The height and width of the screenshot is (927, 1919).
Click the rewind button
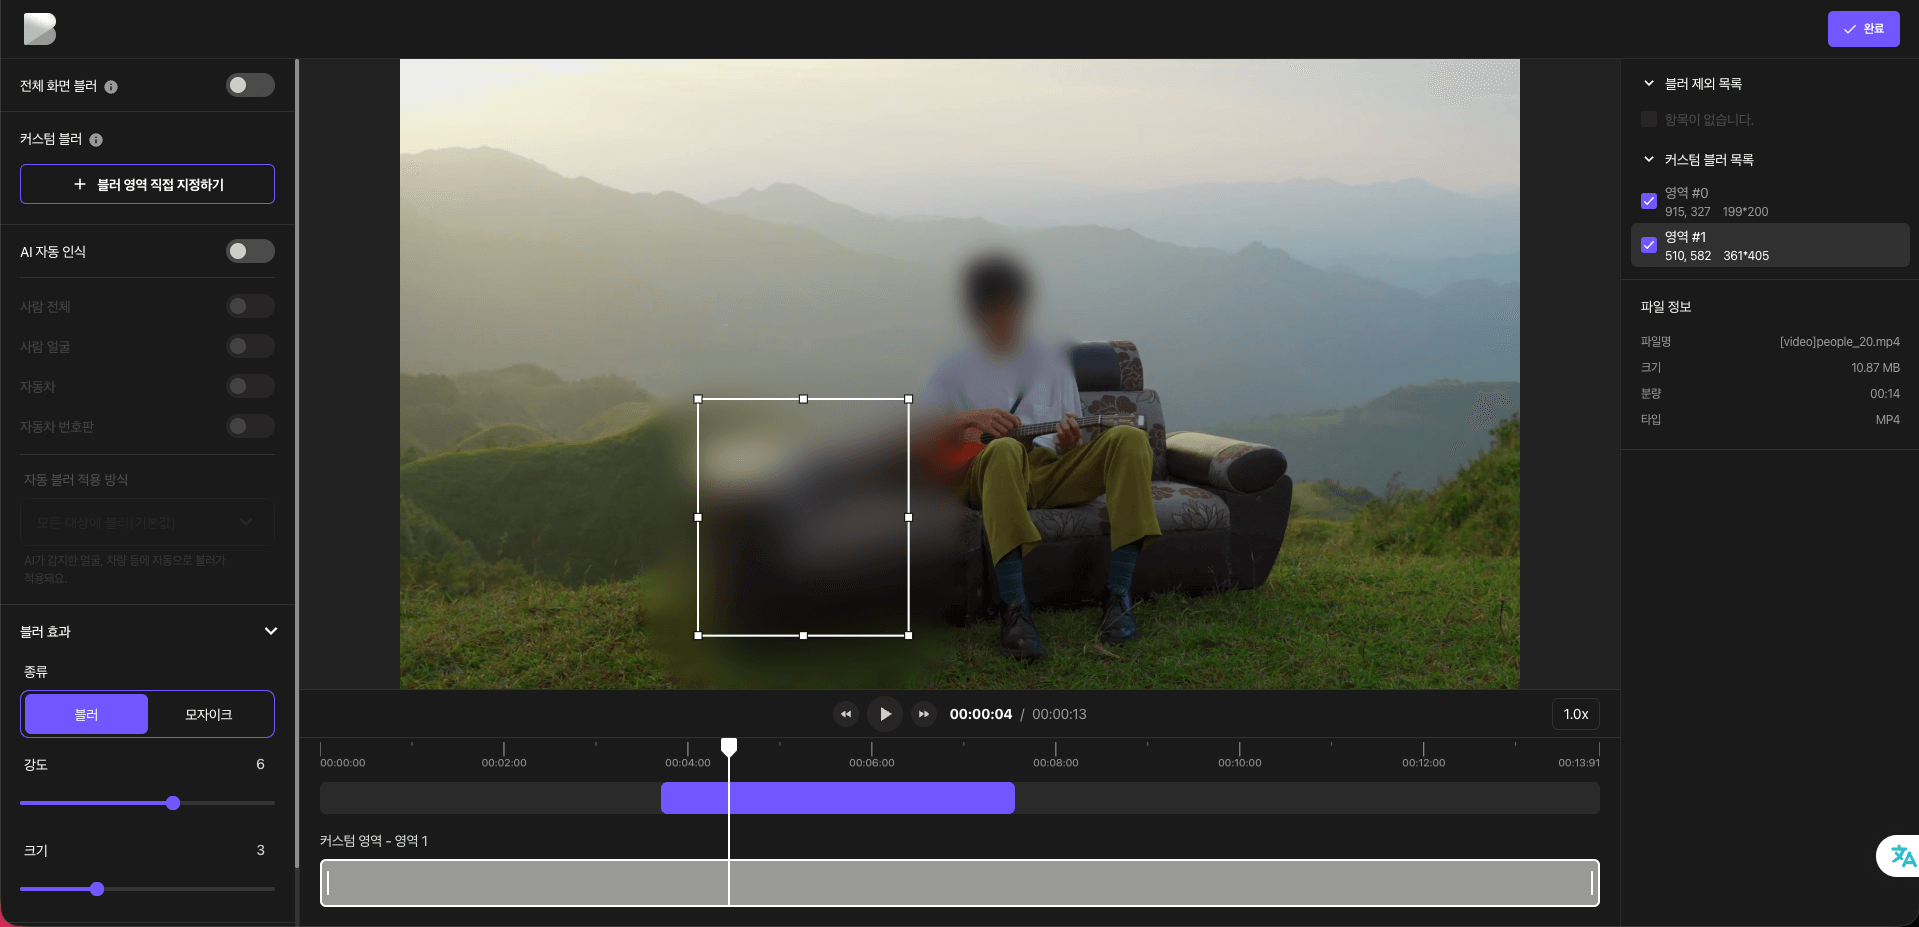point(846,714)
